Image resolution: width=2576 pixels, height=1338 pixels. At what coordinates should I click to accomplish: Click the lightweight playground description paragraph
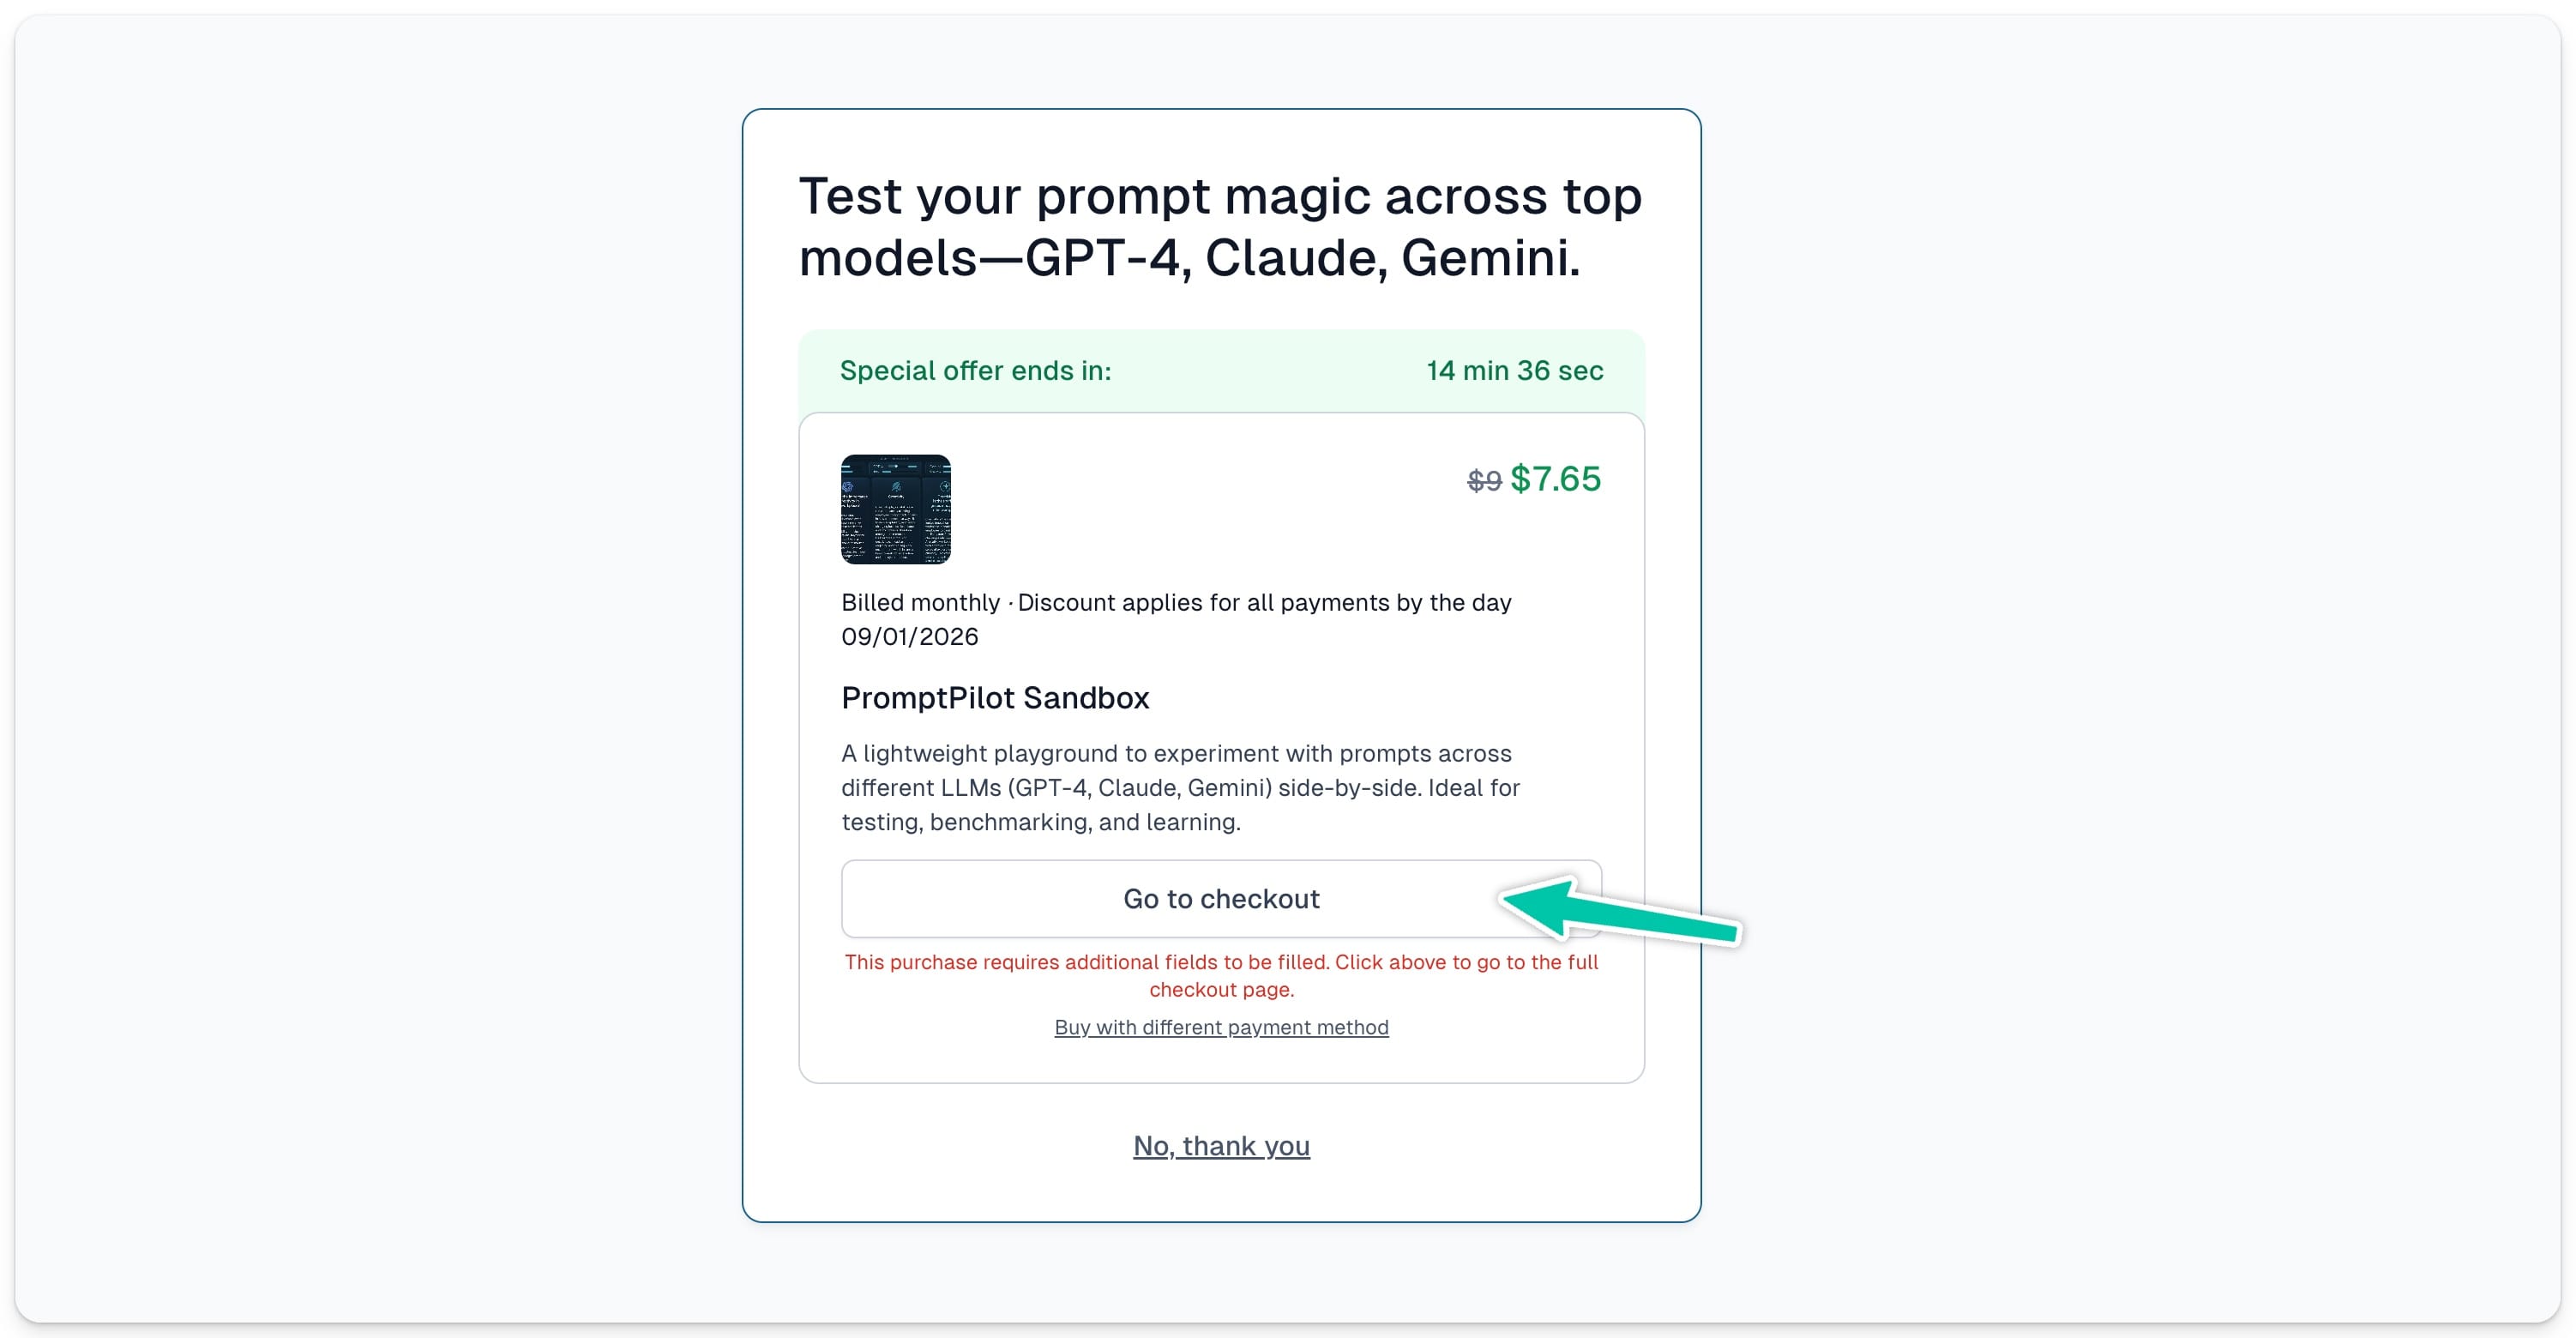point(1180,787)
